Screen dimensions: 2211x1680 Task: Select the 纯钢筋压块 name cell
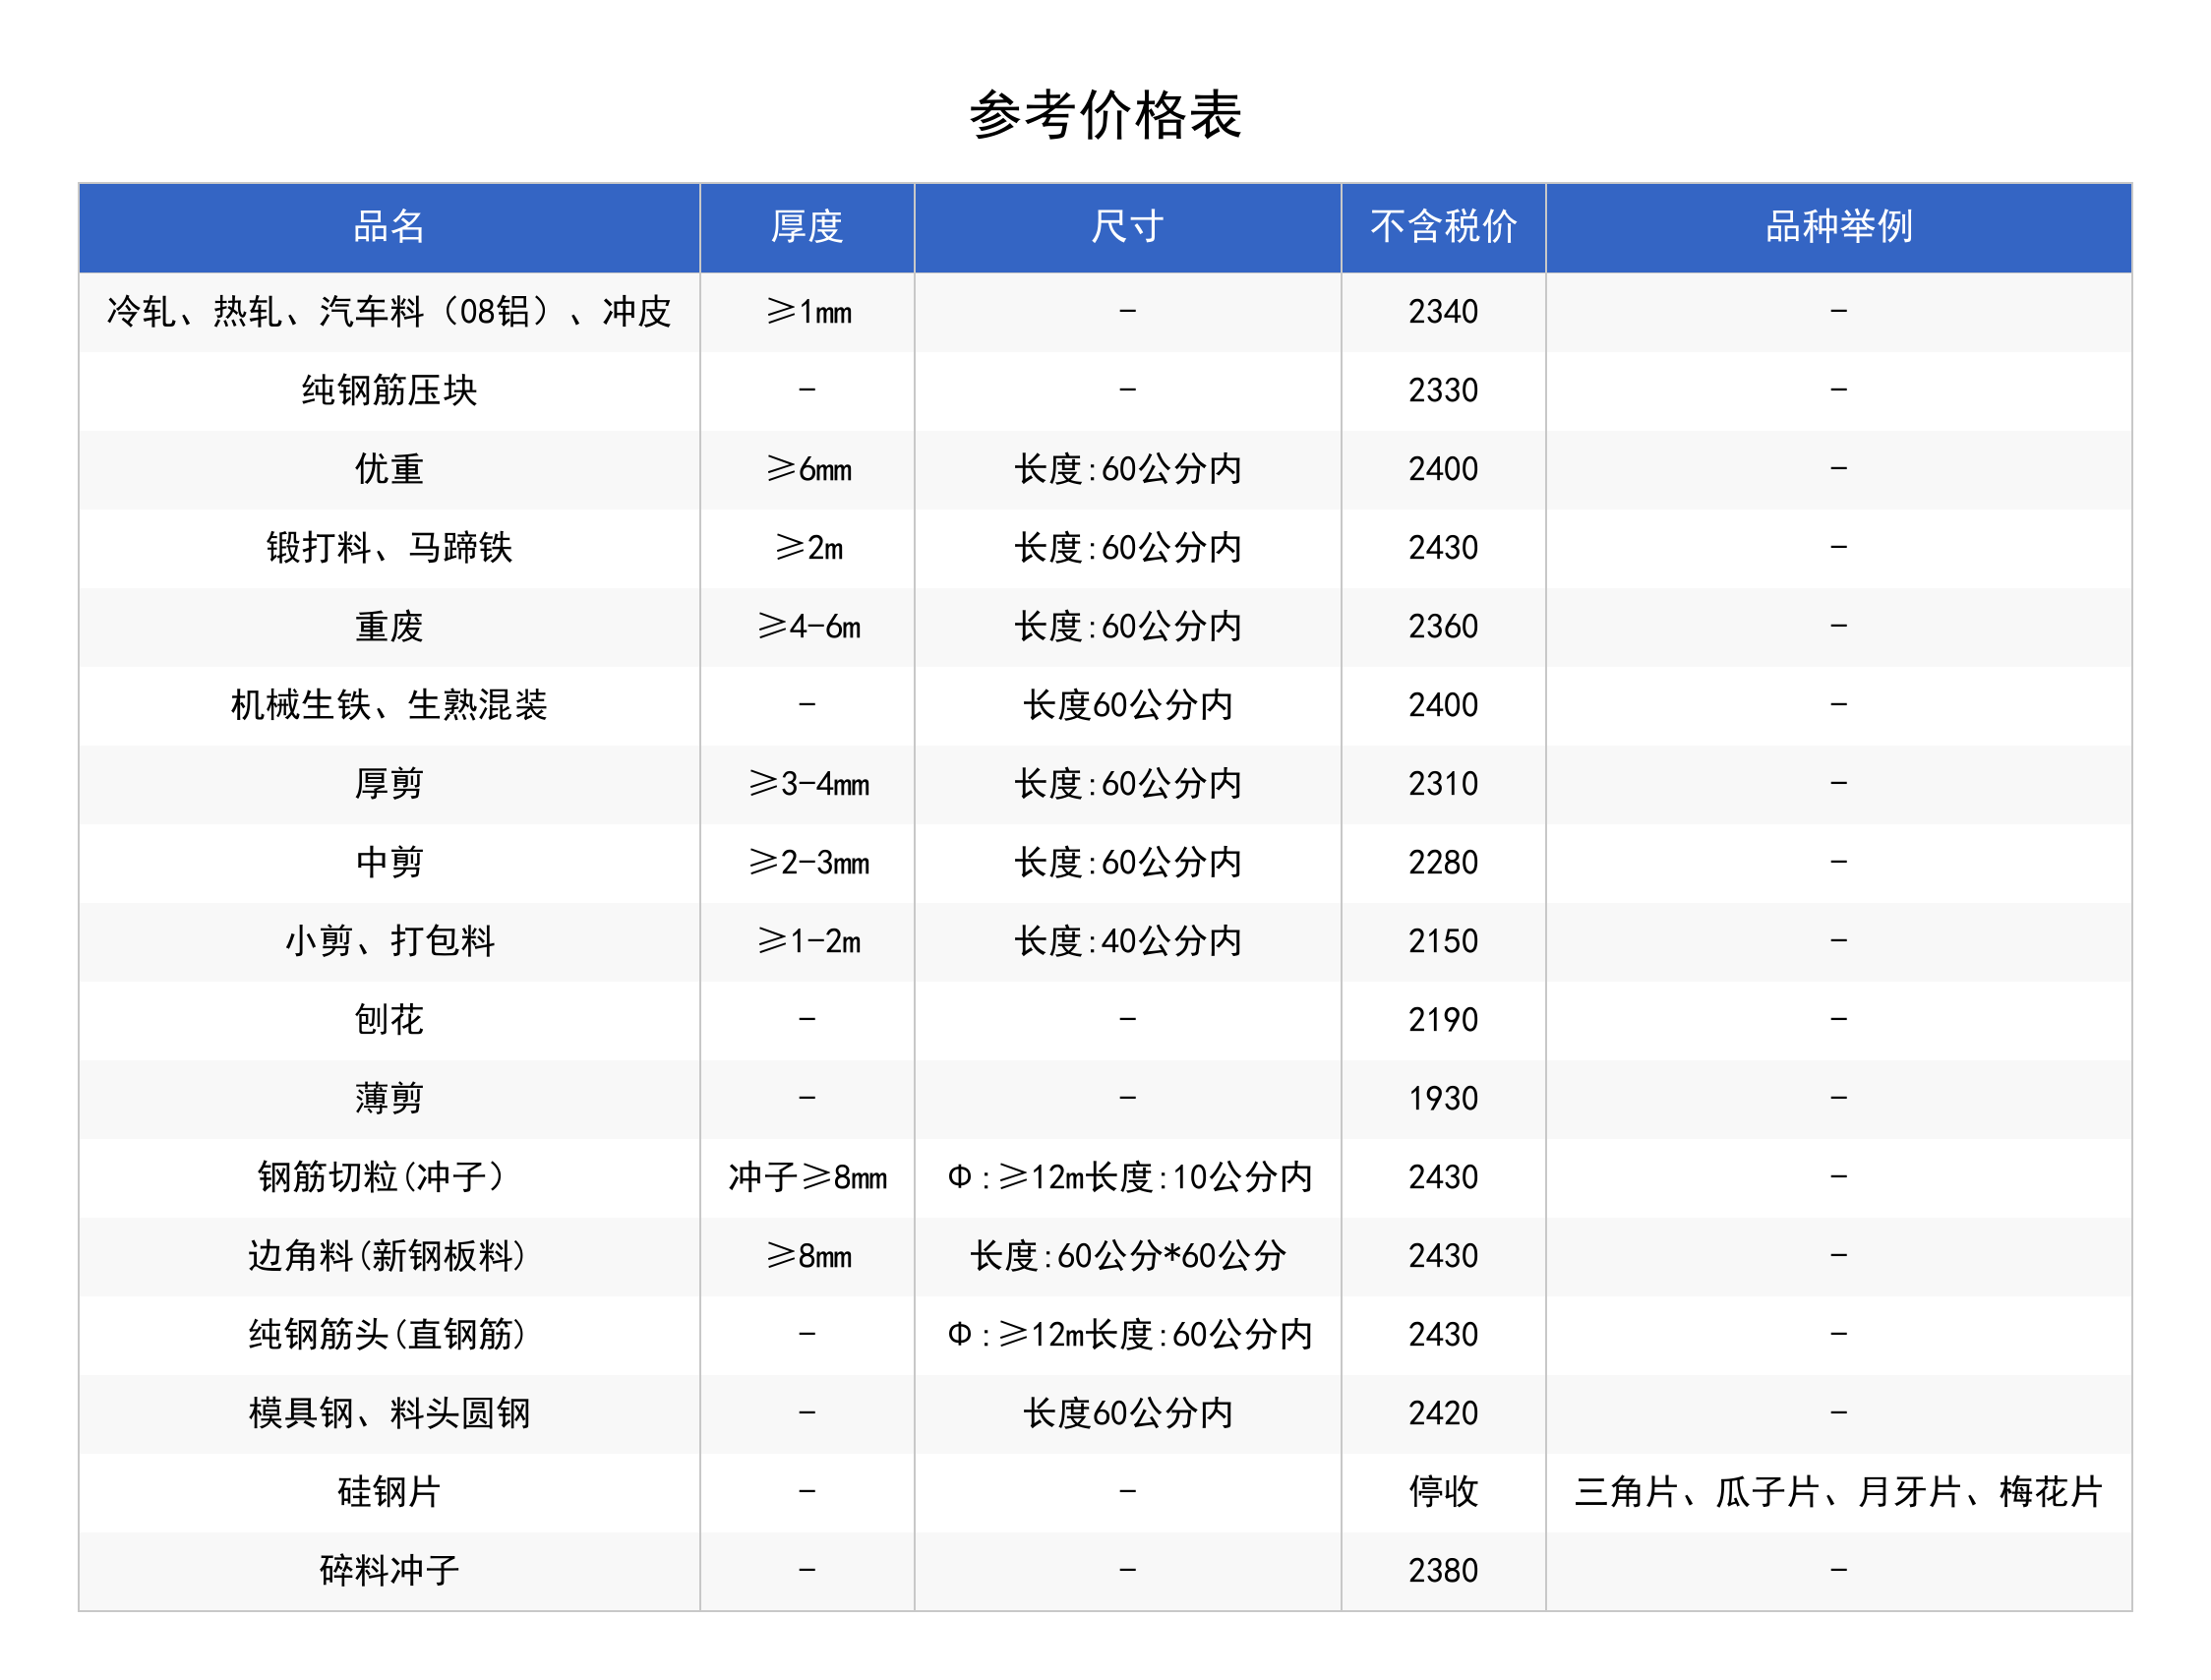tap(389, 390)
